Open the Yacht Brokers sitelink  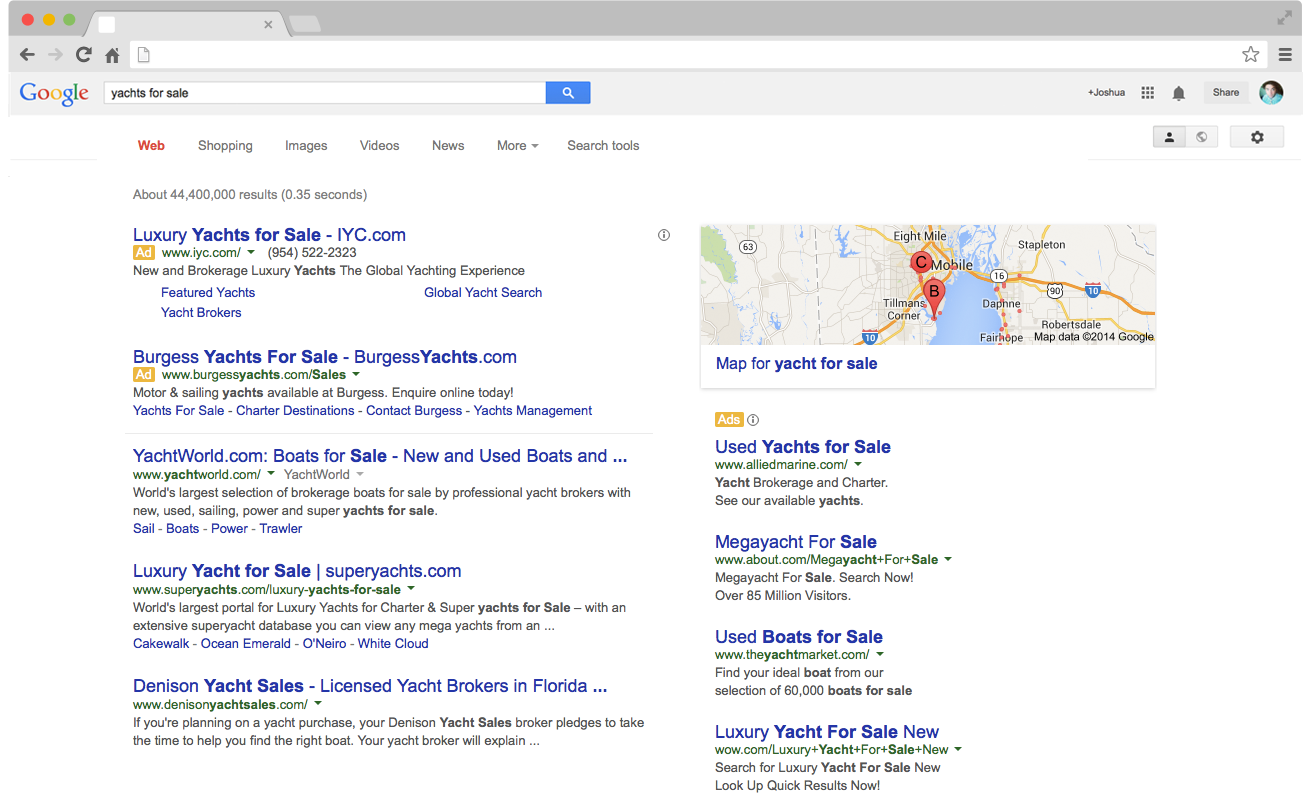pyautogui.click(x=201, y=313)
